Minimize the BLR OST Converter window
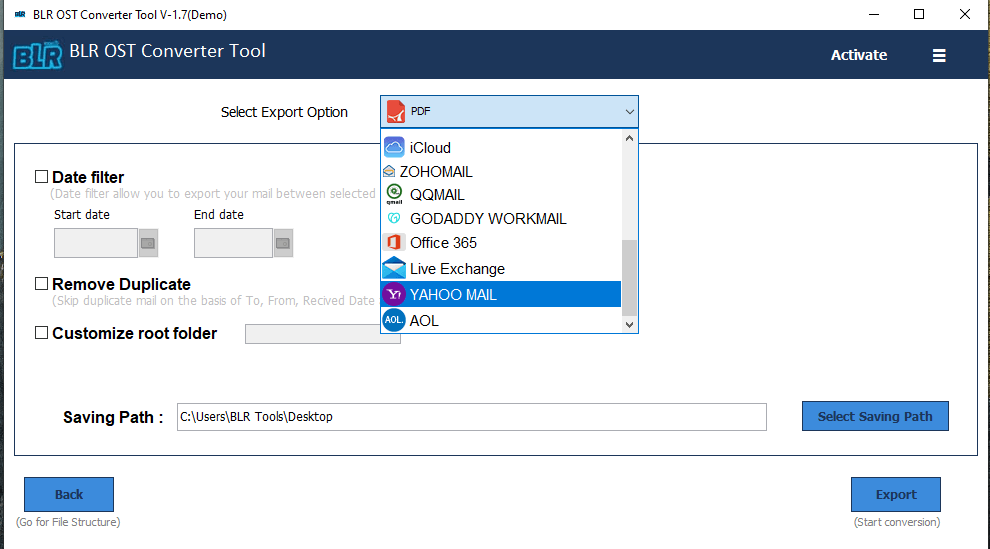990x549 pixels. pos(874,15)
